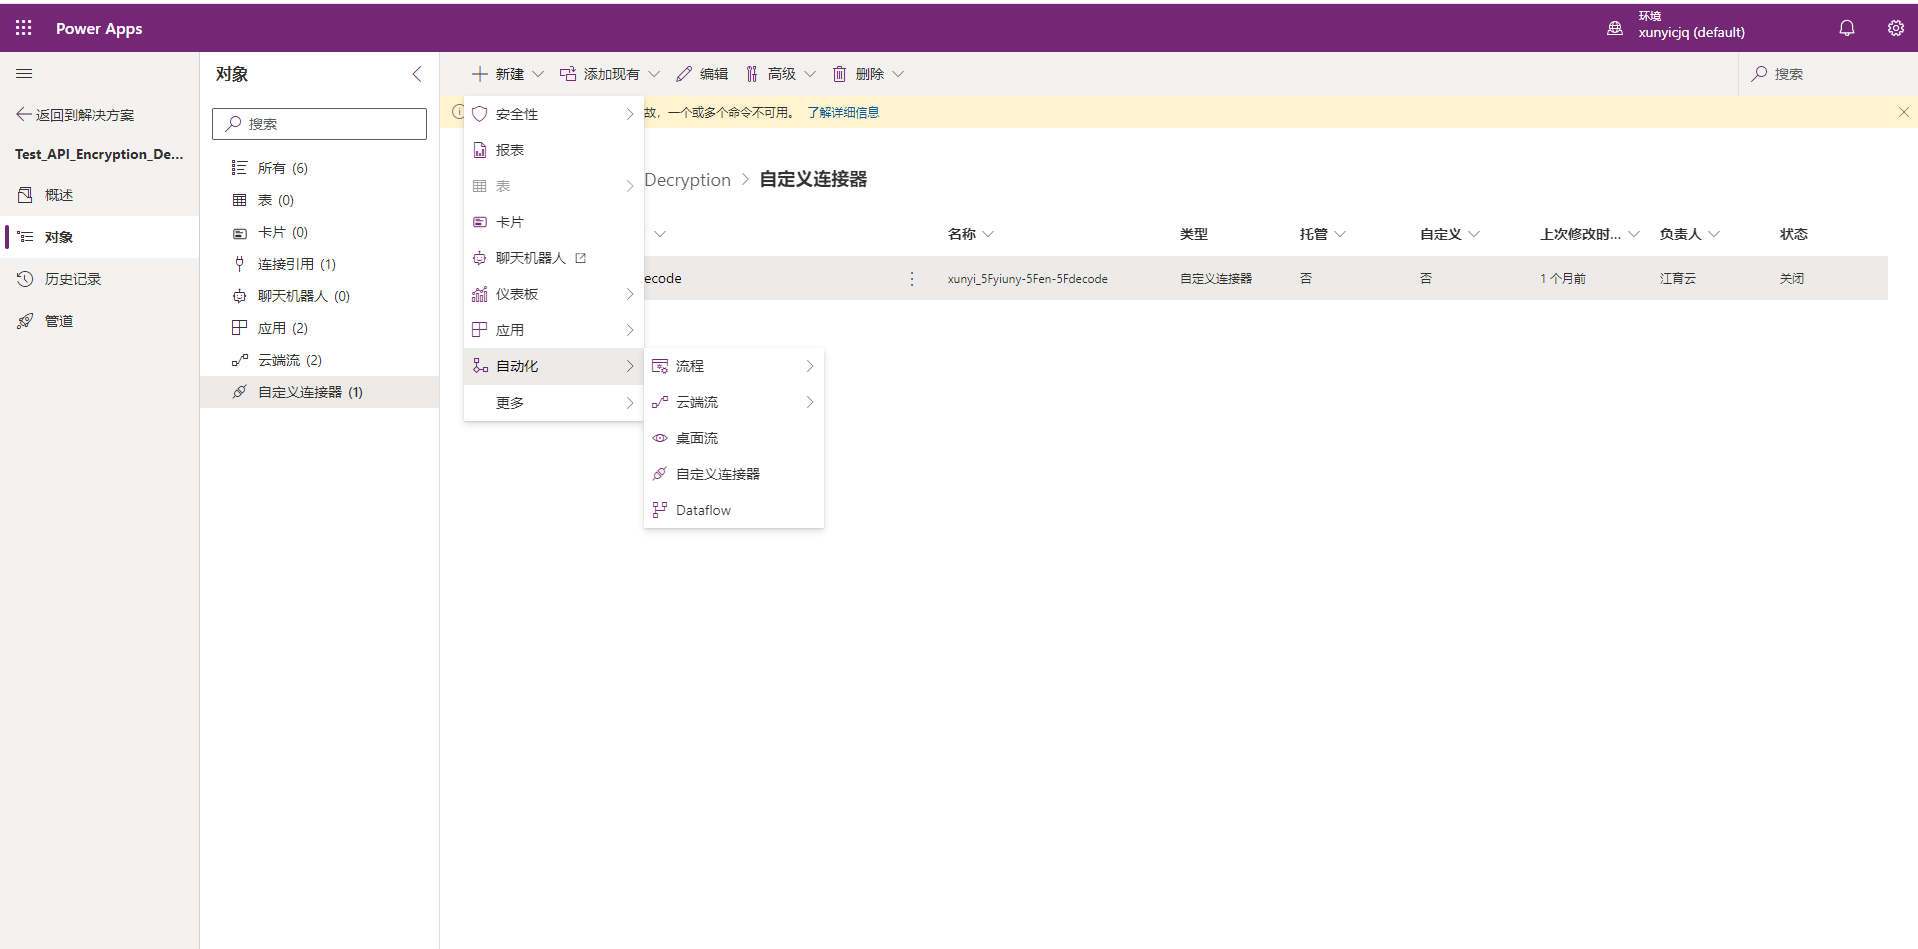Select Dataflow in the submenu

point(703,510)
